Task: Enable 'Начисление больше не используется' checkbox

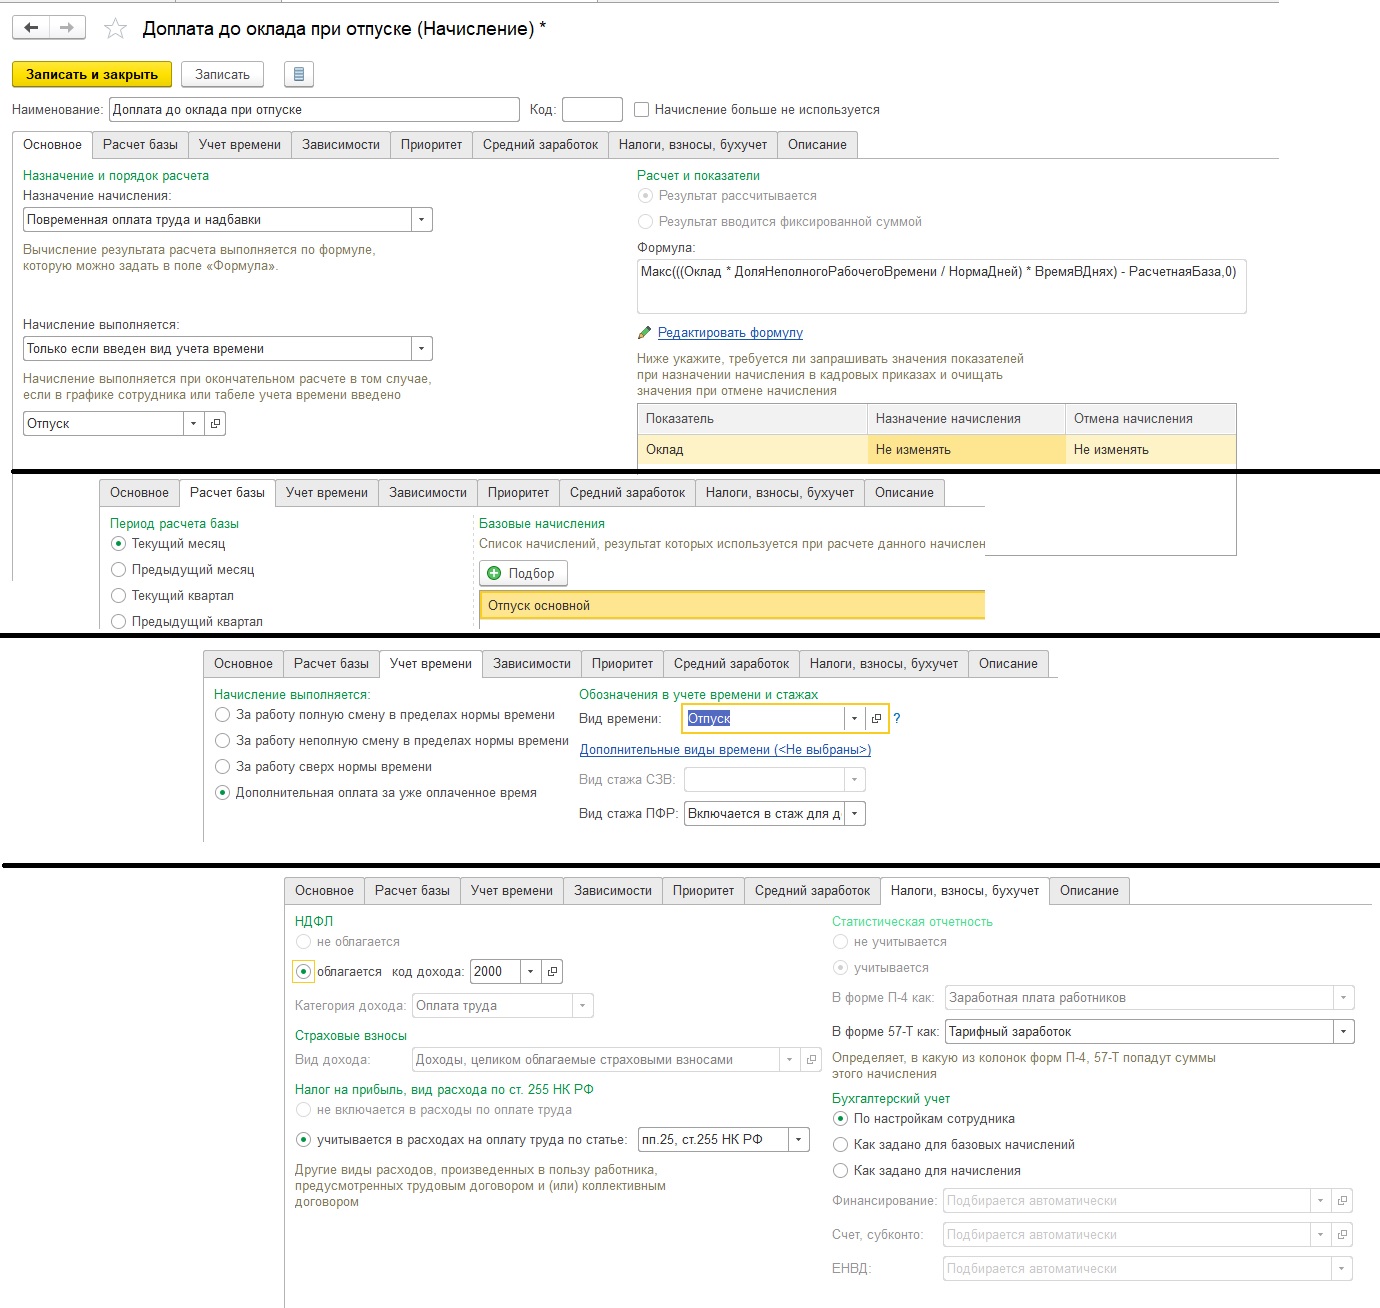Action: (642, 110)
